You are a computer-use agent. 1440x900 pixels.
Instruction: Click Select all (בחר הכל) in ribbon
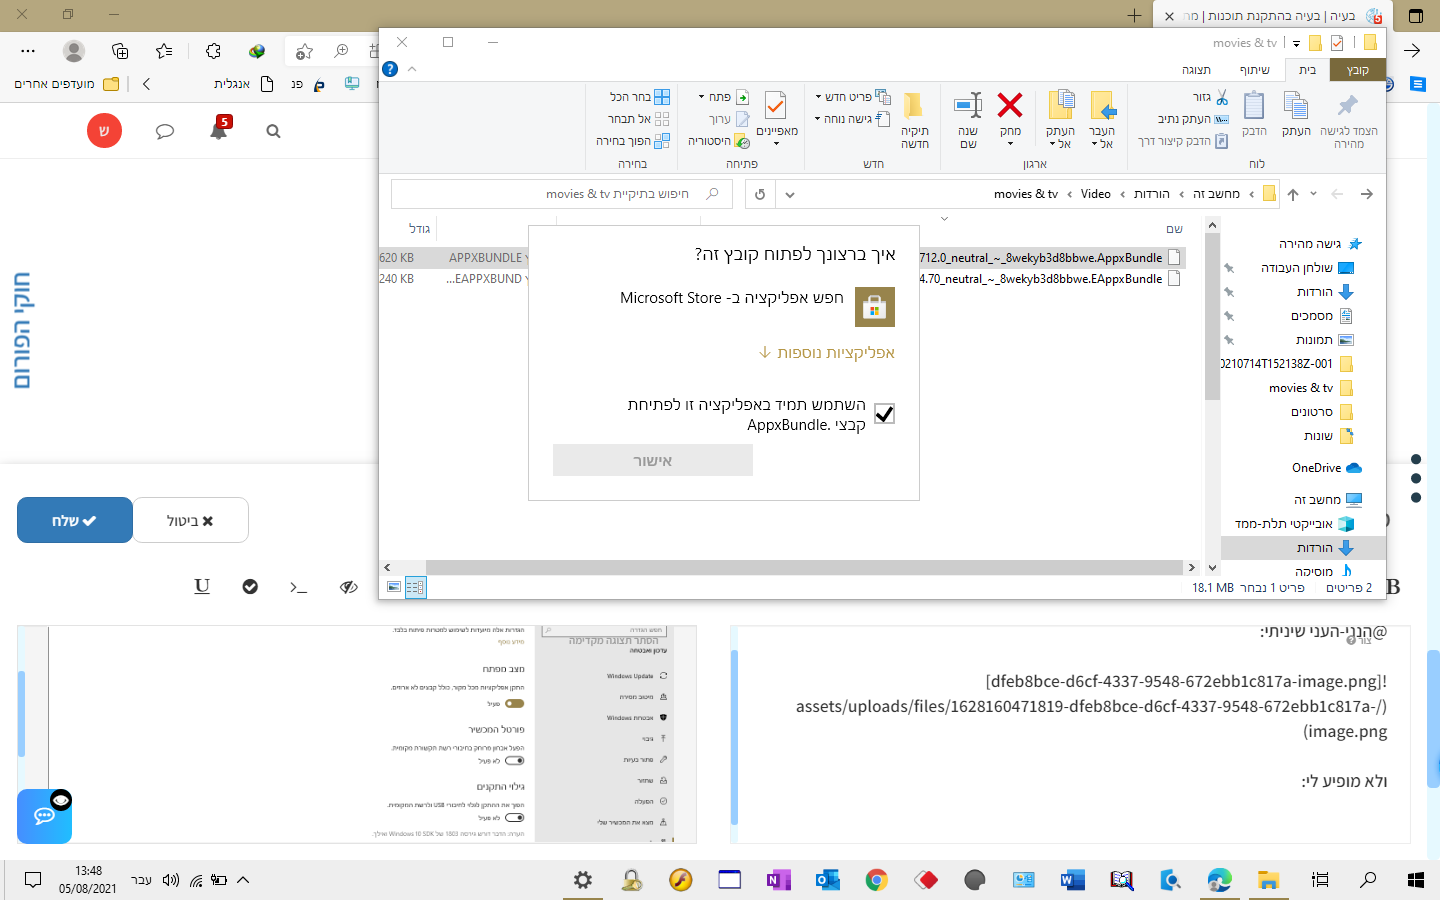click(x=640, y=97)
